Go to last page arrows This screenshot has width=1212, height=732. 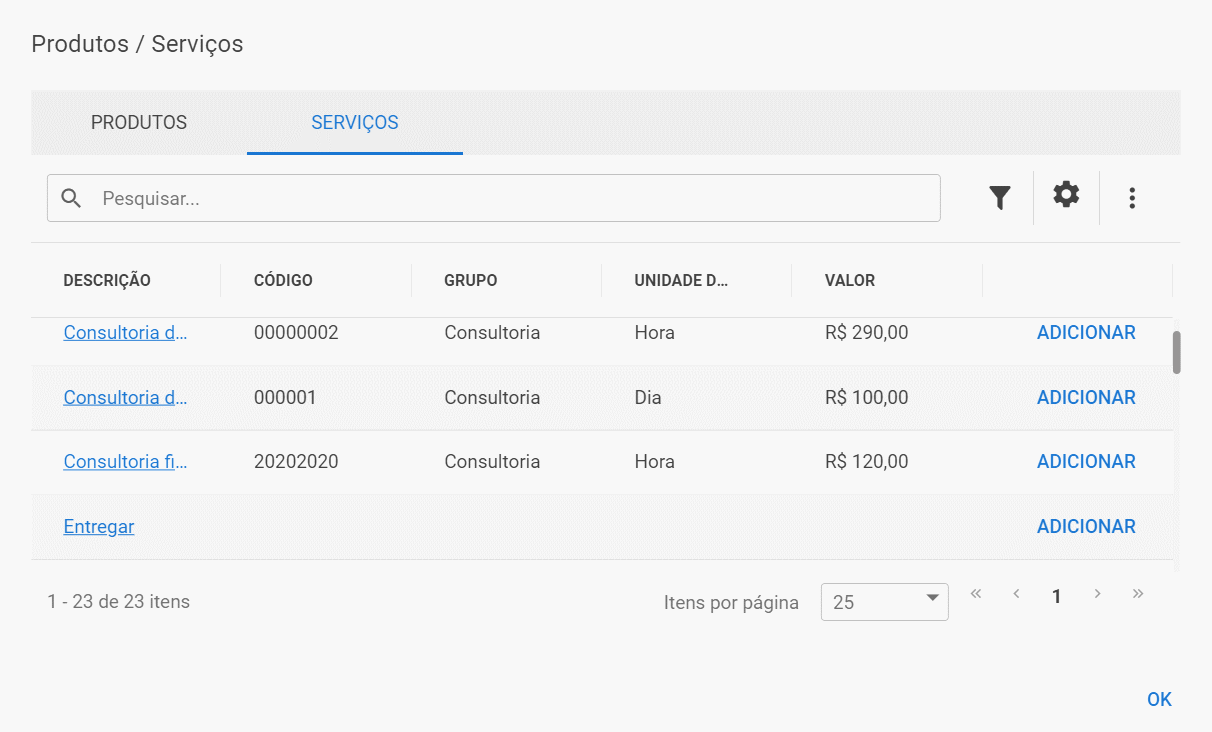(1138, 594)
